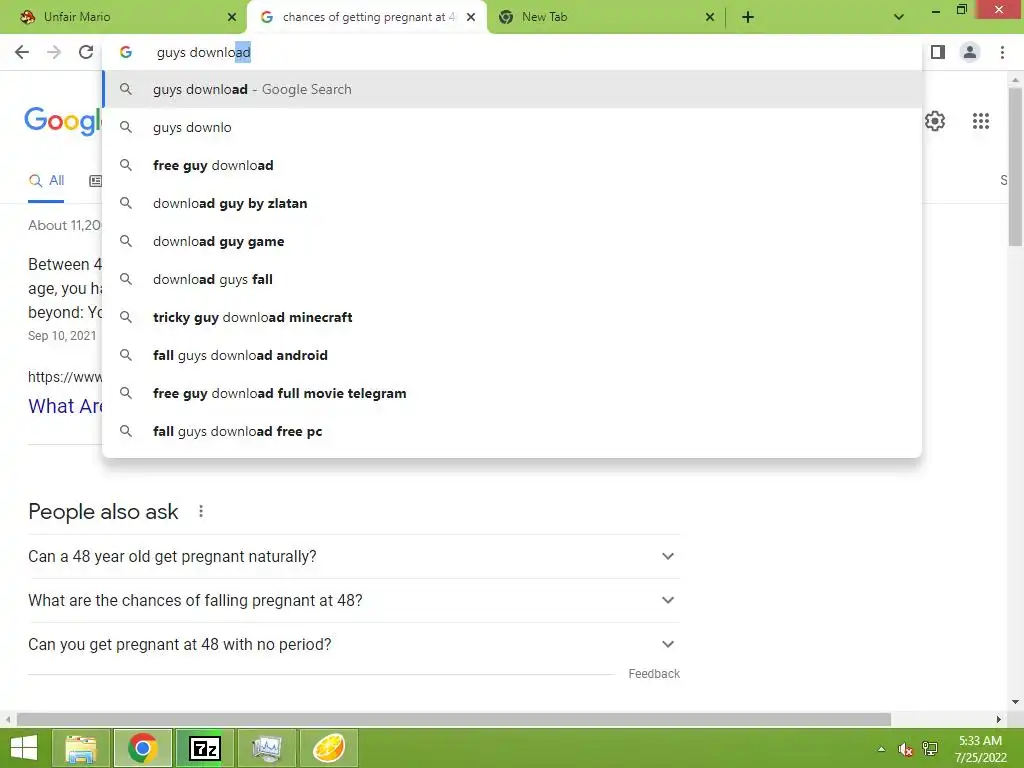The width and height of the screenshot is (1024, 768).
Task: Open 7-Zip from the taskbar
Action: click(204, 748)
